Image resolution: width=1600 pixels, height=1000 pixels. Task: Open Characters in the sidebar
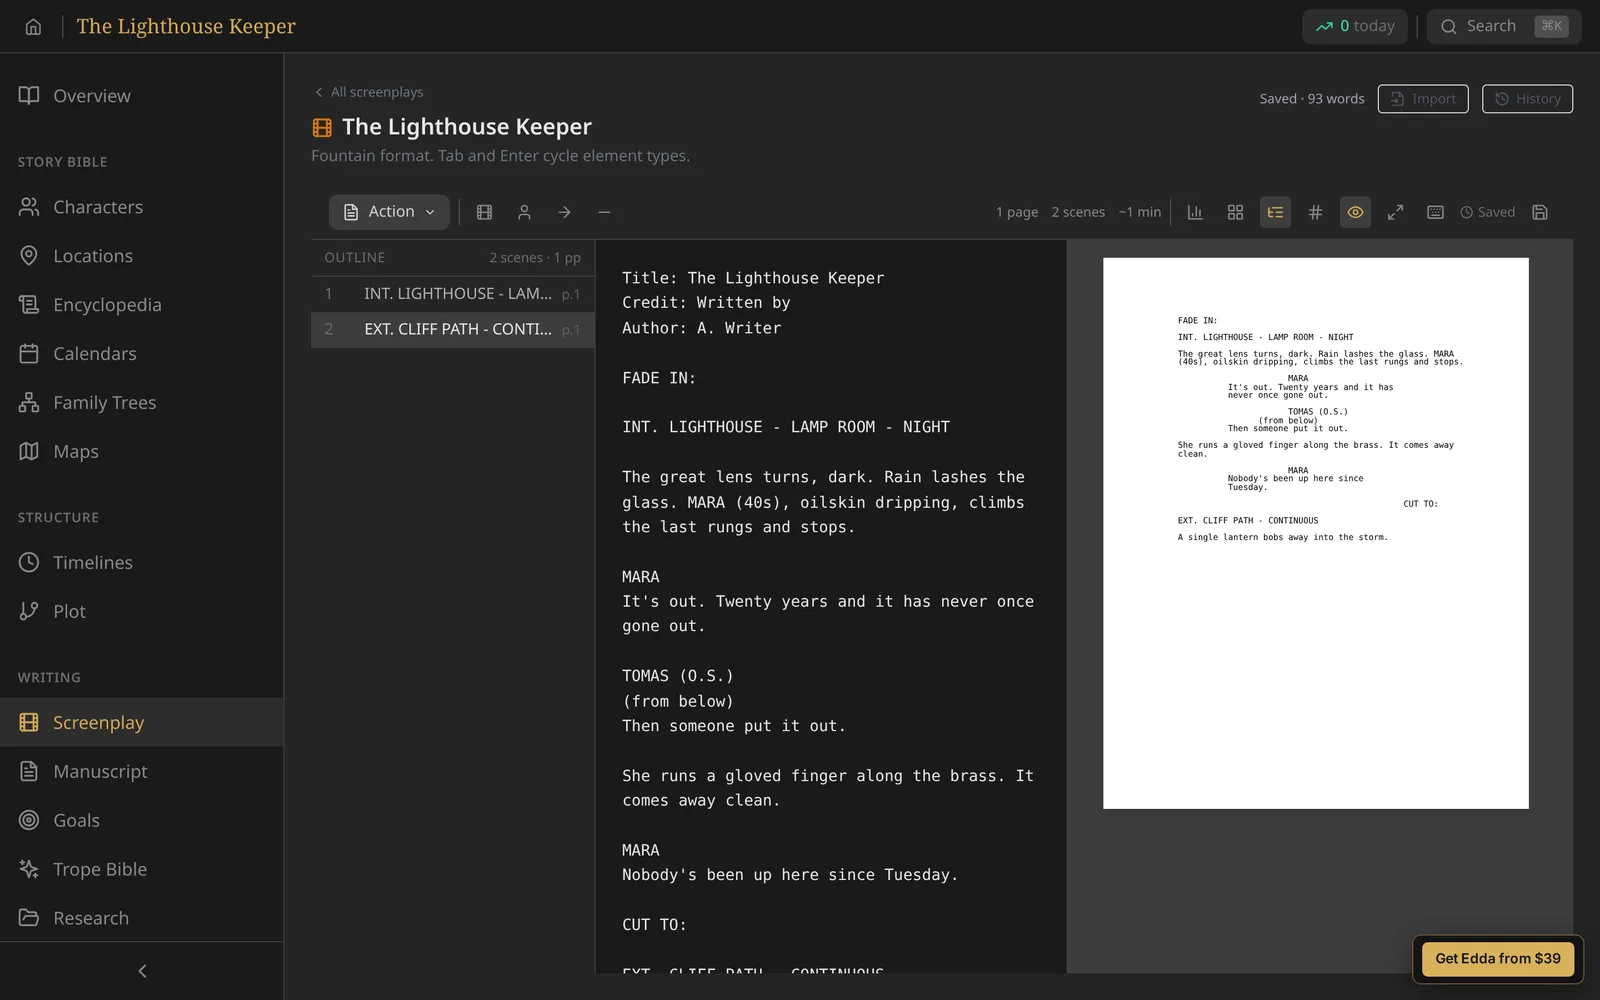pyautogui.click(x=142, y=207)
